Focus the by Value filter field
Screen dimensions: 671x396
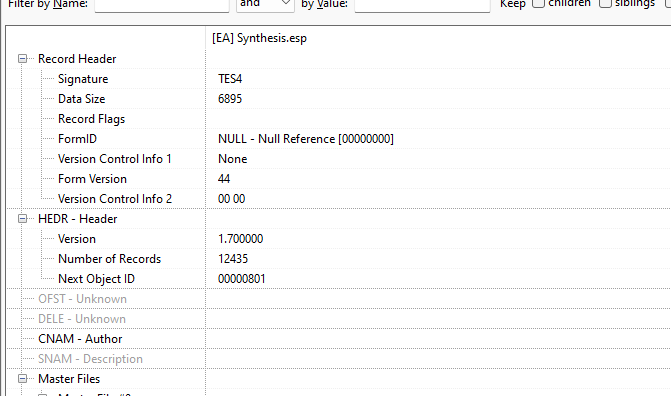[x=422, y=5]
